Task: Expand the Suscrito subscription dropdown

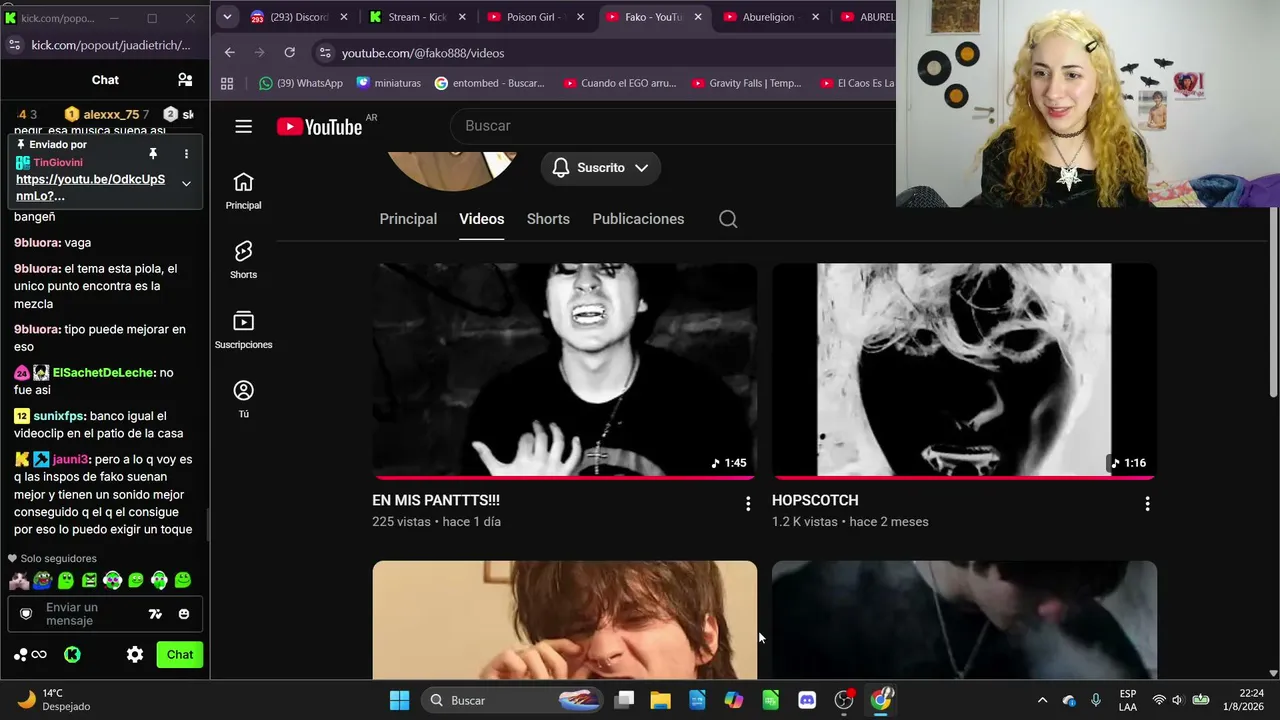Action: (601, 168)
